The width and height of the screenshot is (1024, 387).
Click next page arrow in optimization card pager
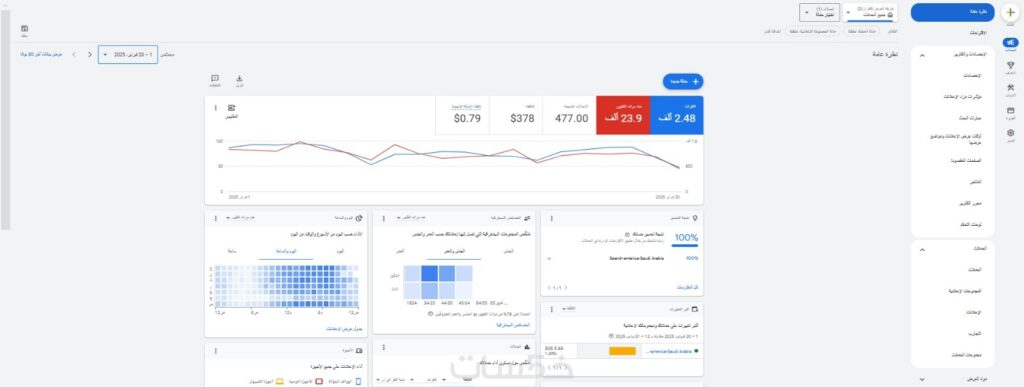click(548, 287)
